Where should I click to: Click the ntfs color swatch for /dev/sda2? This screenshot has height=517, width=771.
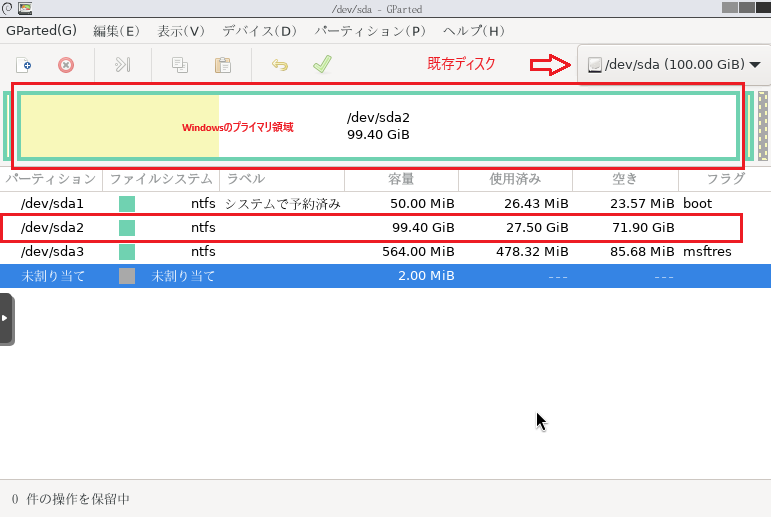[x=127, y=228]
